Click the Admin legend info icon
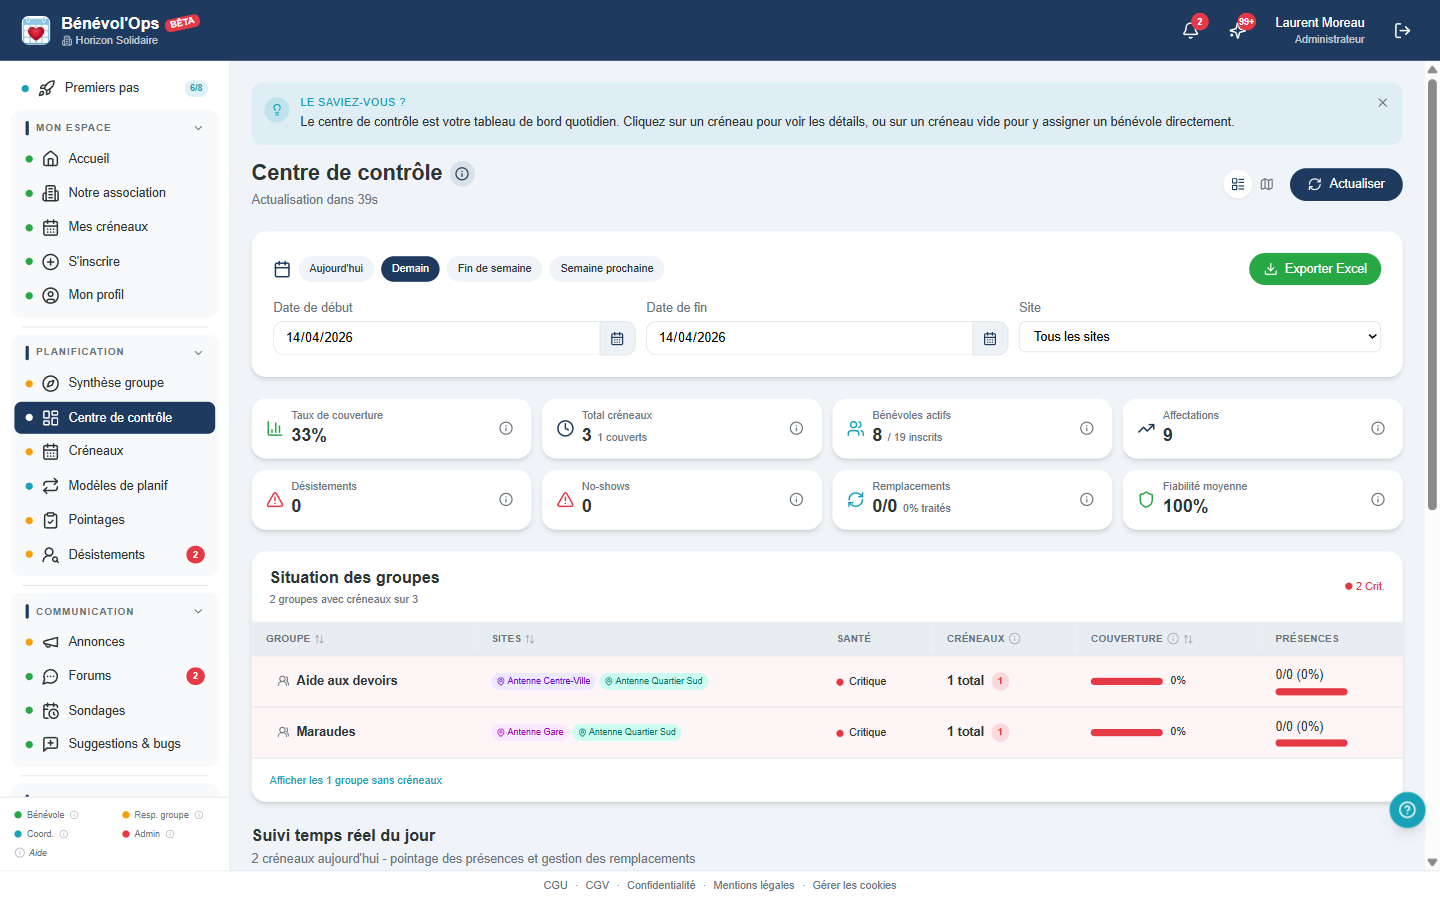The image size is (1440, 900). click(170, 834)
